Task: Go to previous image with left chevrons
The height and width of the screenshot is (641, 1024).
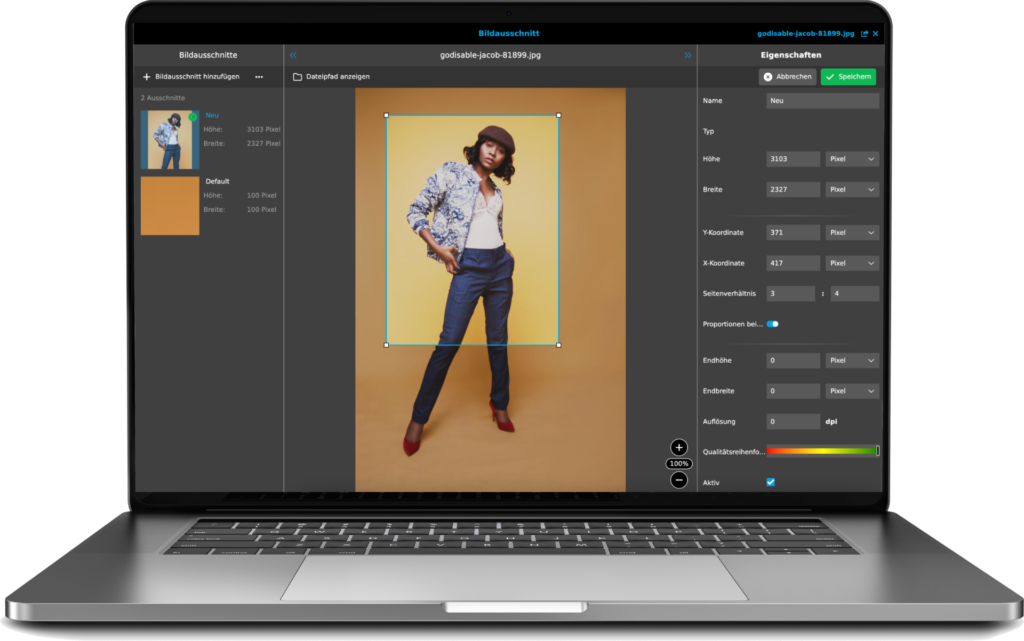Action: [293, 55]
